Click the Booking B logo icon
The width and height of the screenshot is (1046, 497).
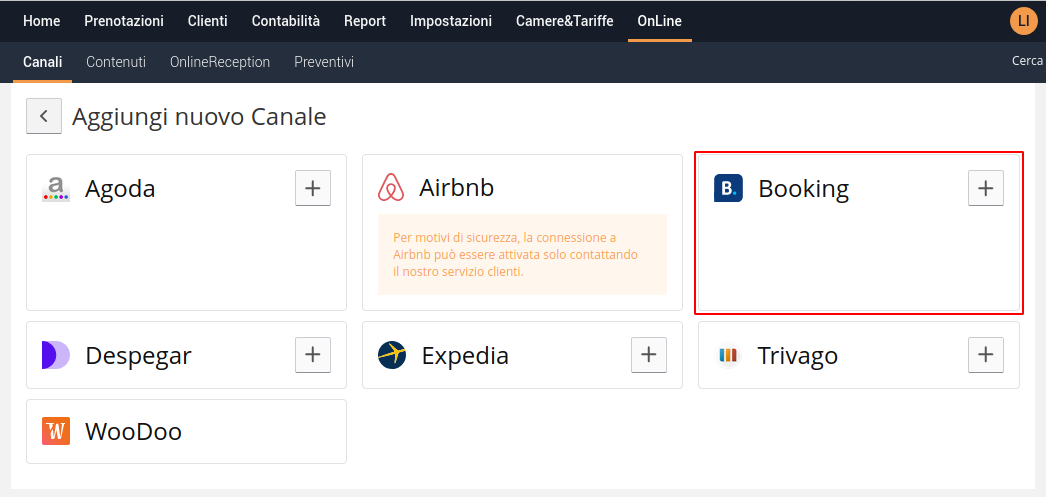(x=728, y=188)
